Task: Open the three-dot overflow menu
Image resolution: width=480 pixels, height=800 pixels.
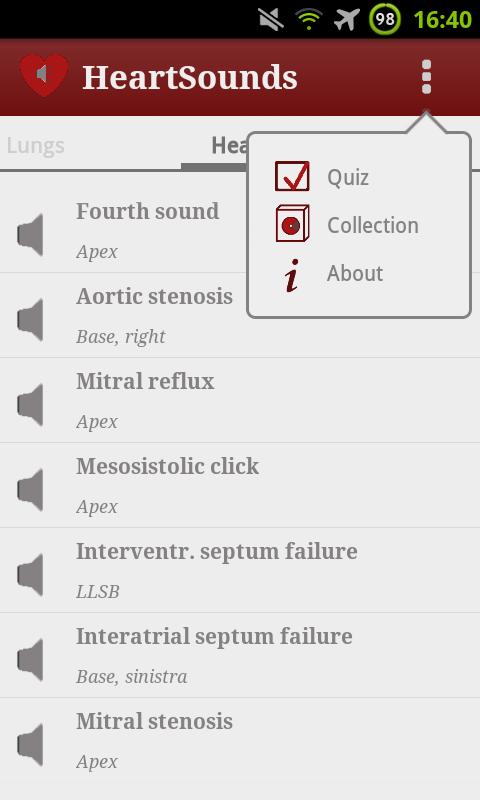Action: tap(426, 77)
